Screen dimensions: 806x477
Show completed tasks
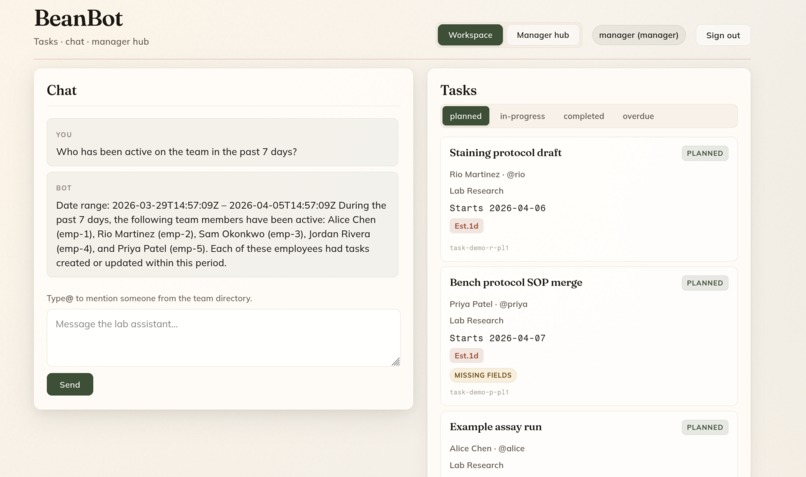583,116
